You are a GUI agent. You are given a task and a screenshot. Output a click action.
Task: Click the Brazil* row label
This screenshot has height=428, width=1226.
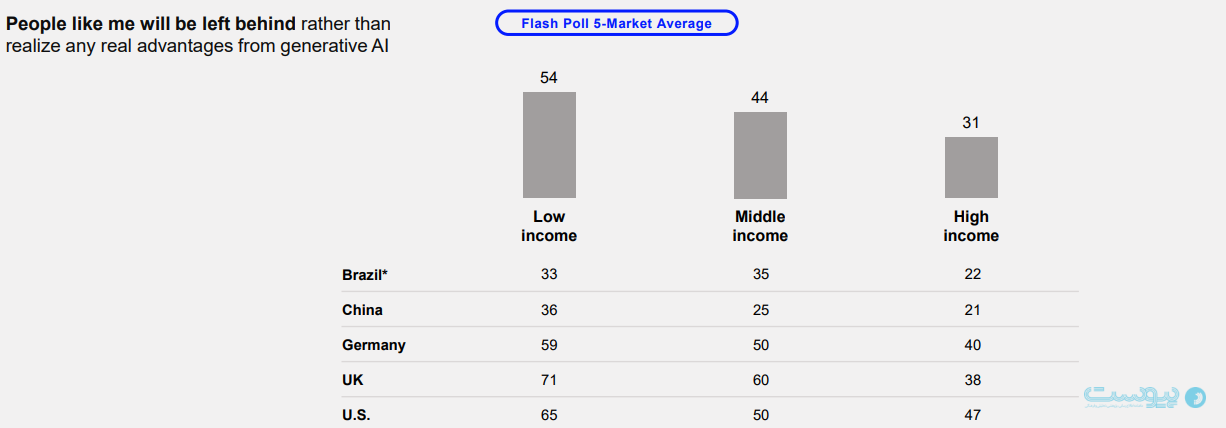click(364, 275)
